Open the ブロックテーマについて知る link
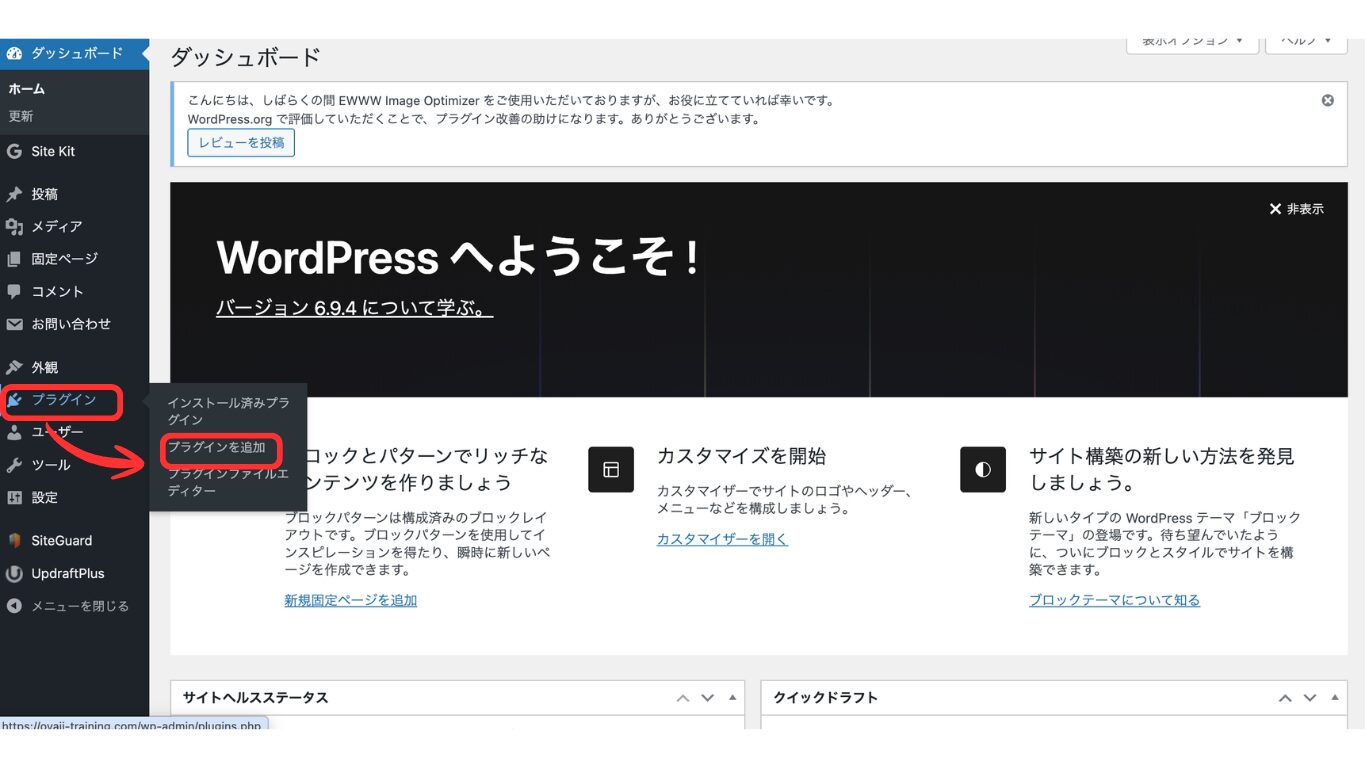The height and width of the screenshot is (768, 1366). tap(1114, 601)
